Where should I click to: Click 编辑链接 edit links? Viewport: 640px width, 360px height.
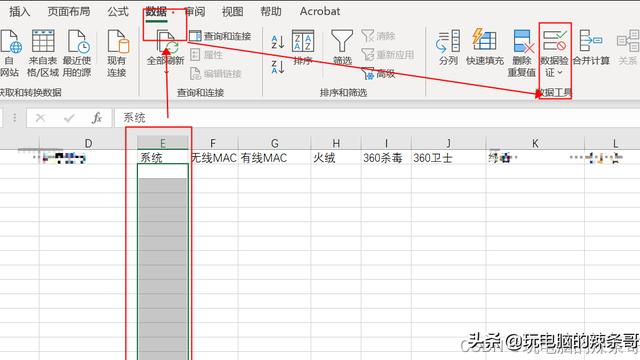coord(216,73)
